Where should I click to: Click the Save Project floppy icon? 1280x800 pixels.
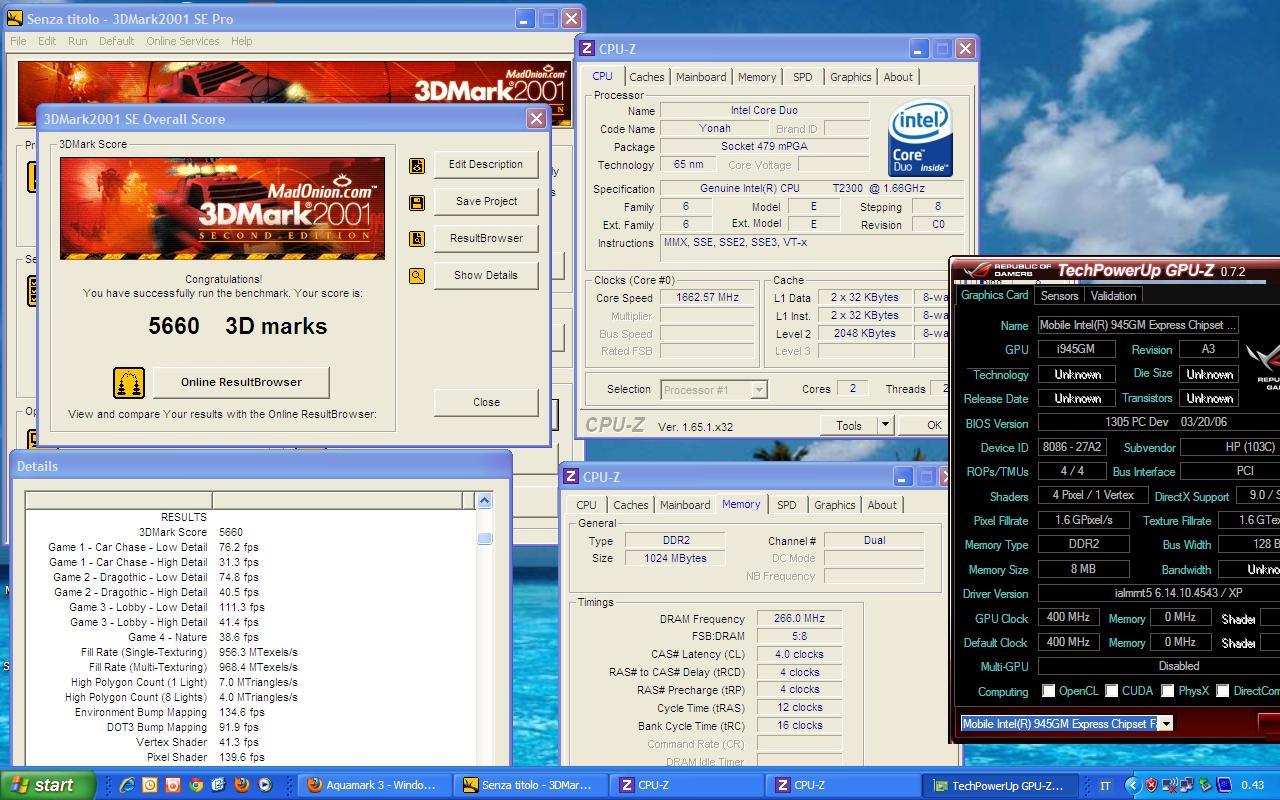click(417, 202)
